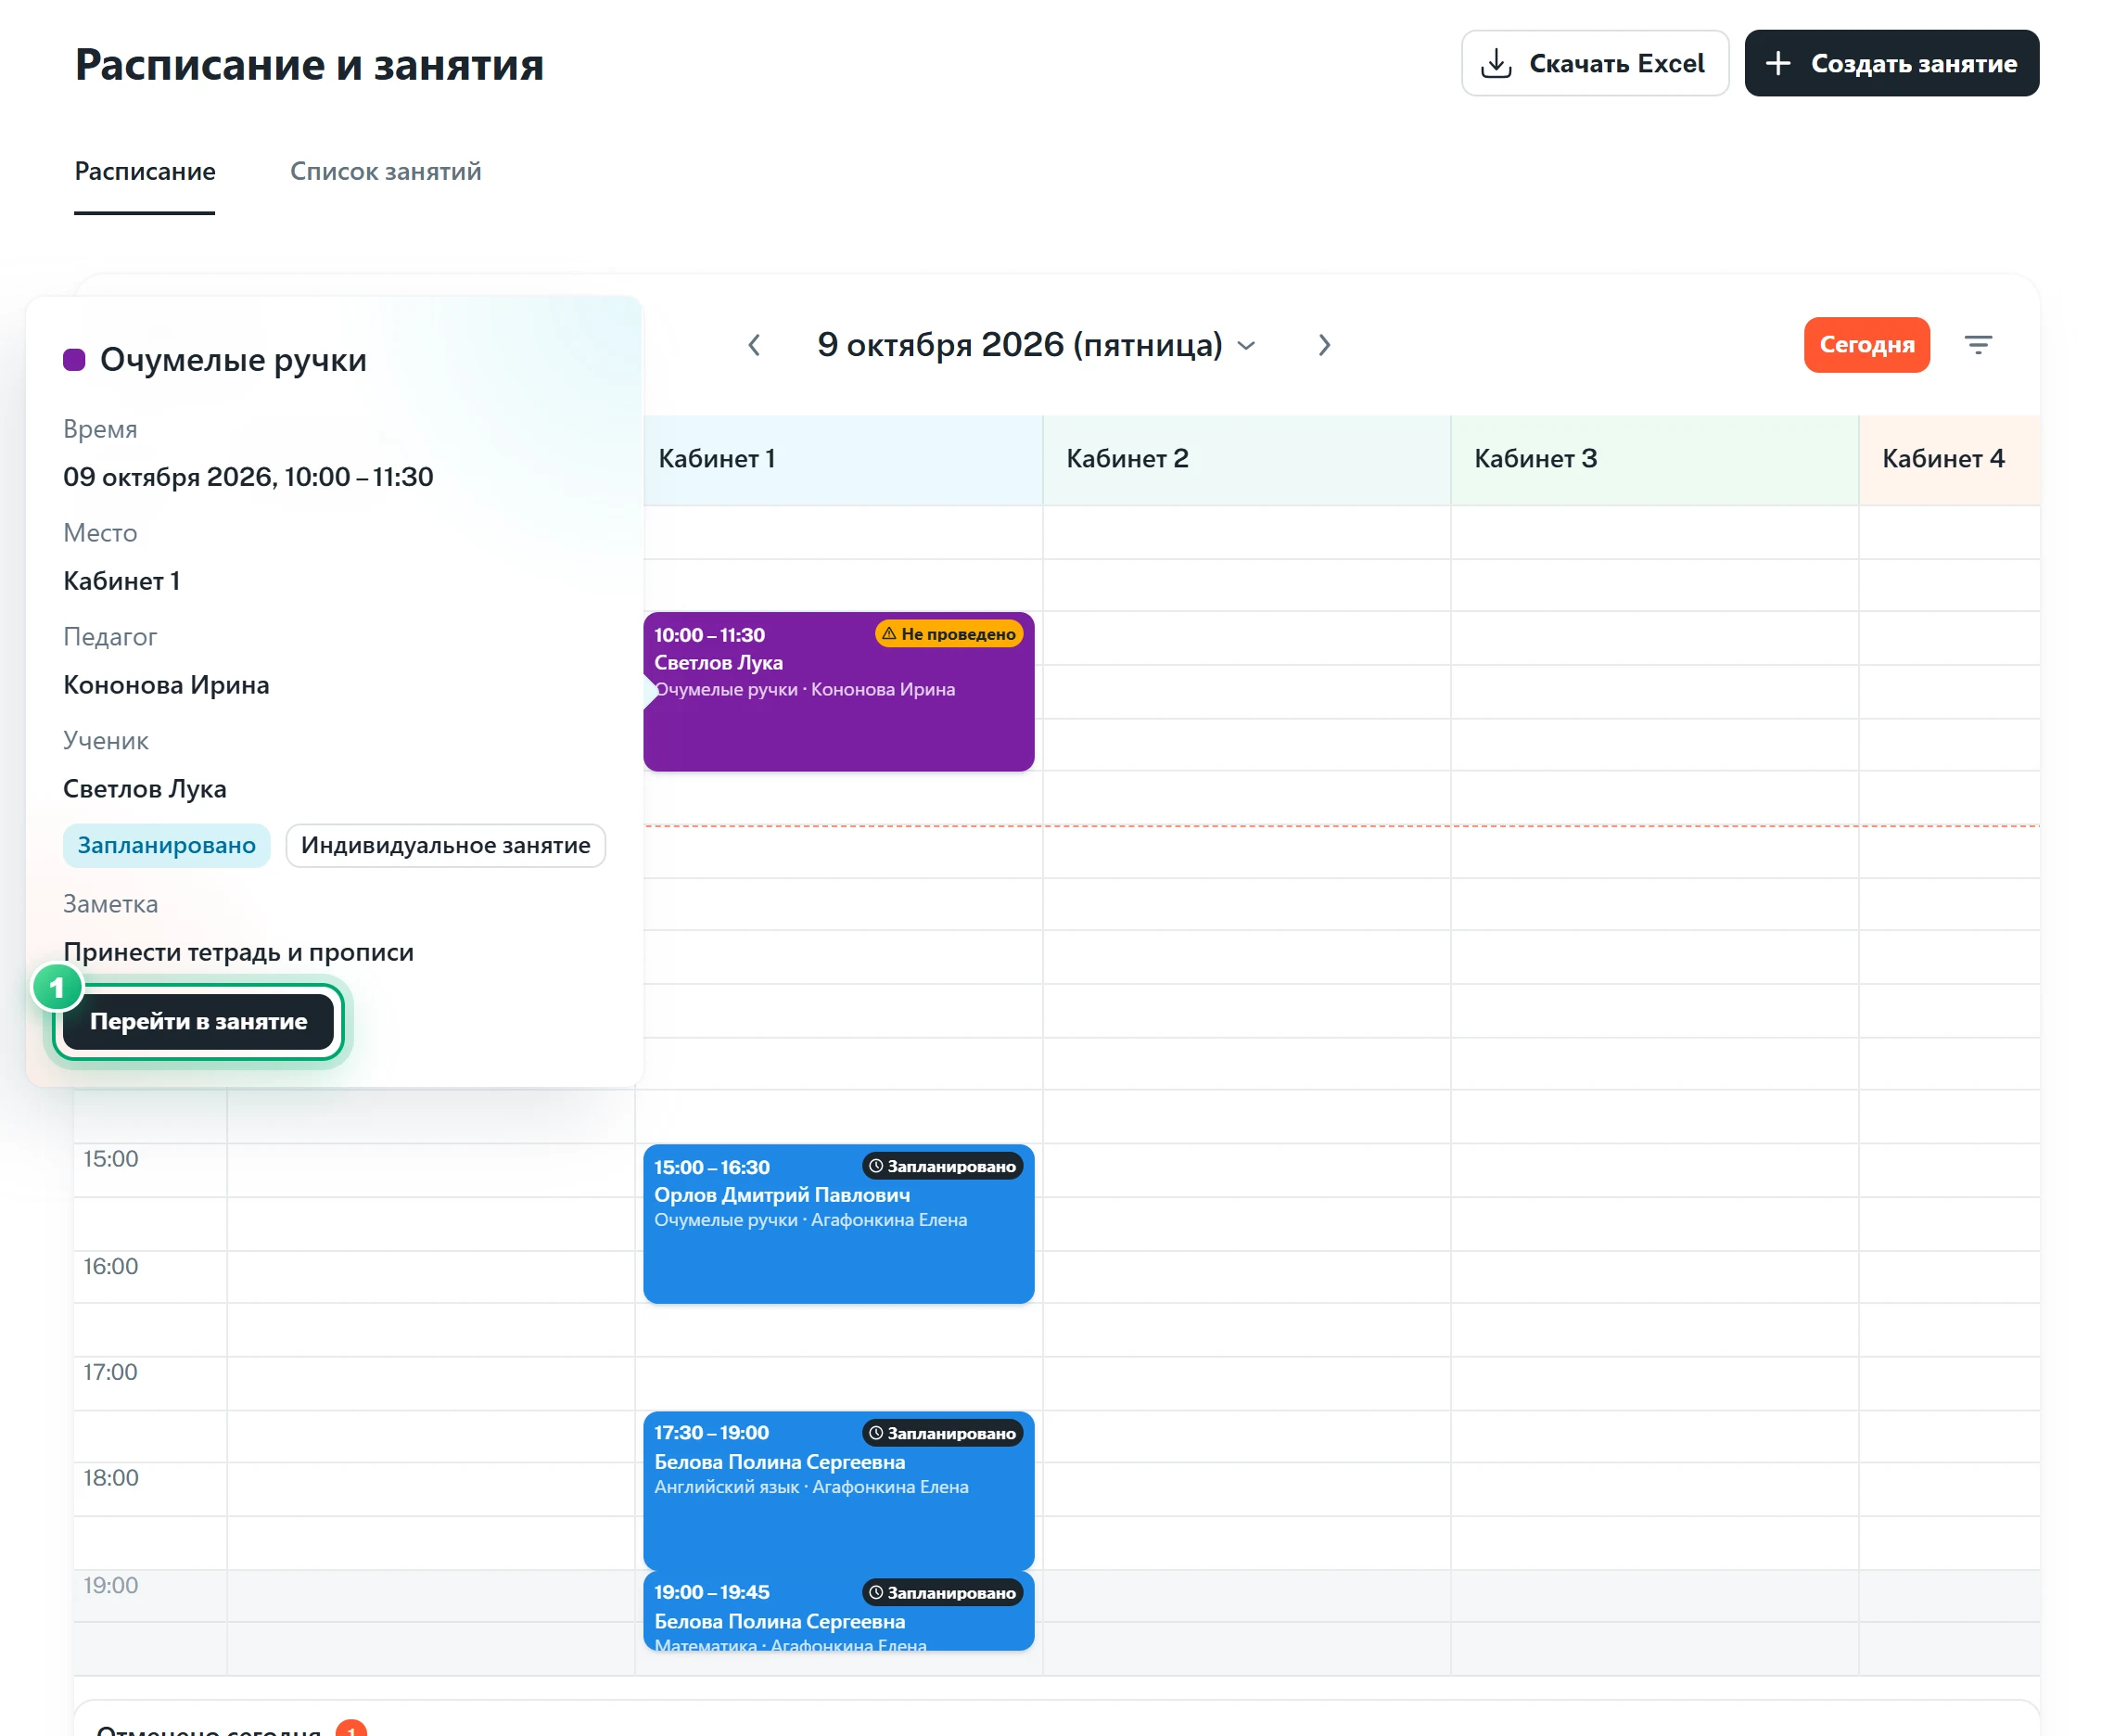This screenshot has width=2114, height=1736.
Task: Click the download icon in Скачать Excel
Action: pyautogui.click(x=1495, y=63)
